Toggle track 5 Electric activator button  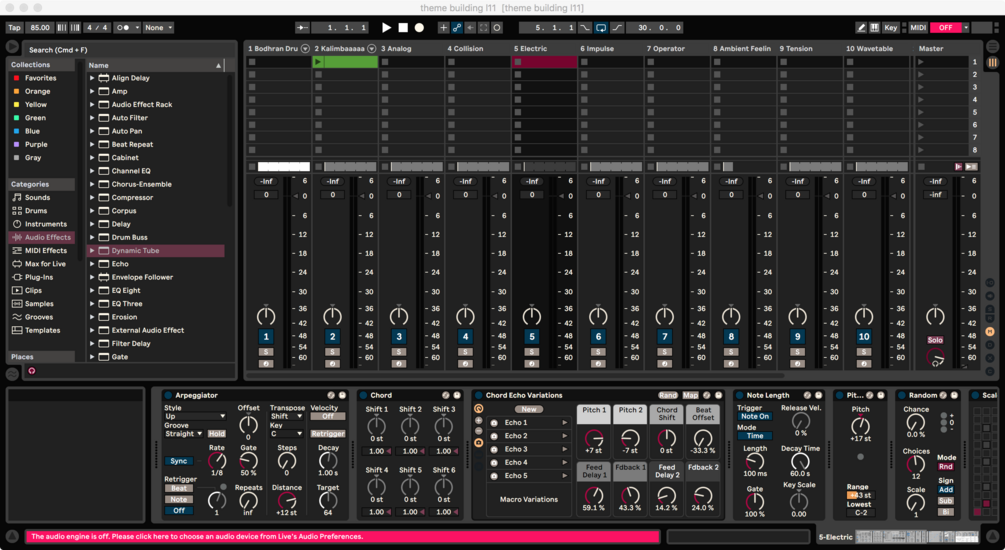tap(531, 337)
